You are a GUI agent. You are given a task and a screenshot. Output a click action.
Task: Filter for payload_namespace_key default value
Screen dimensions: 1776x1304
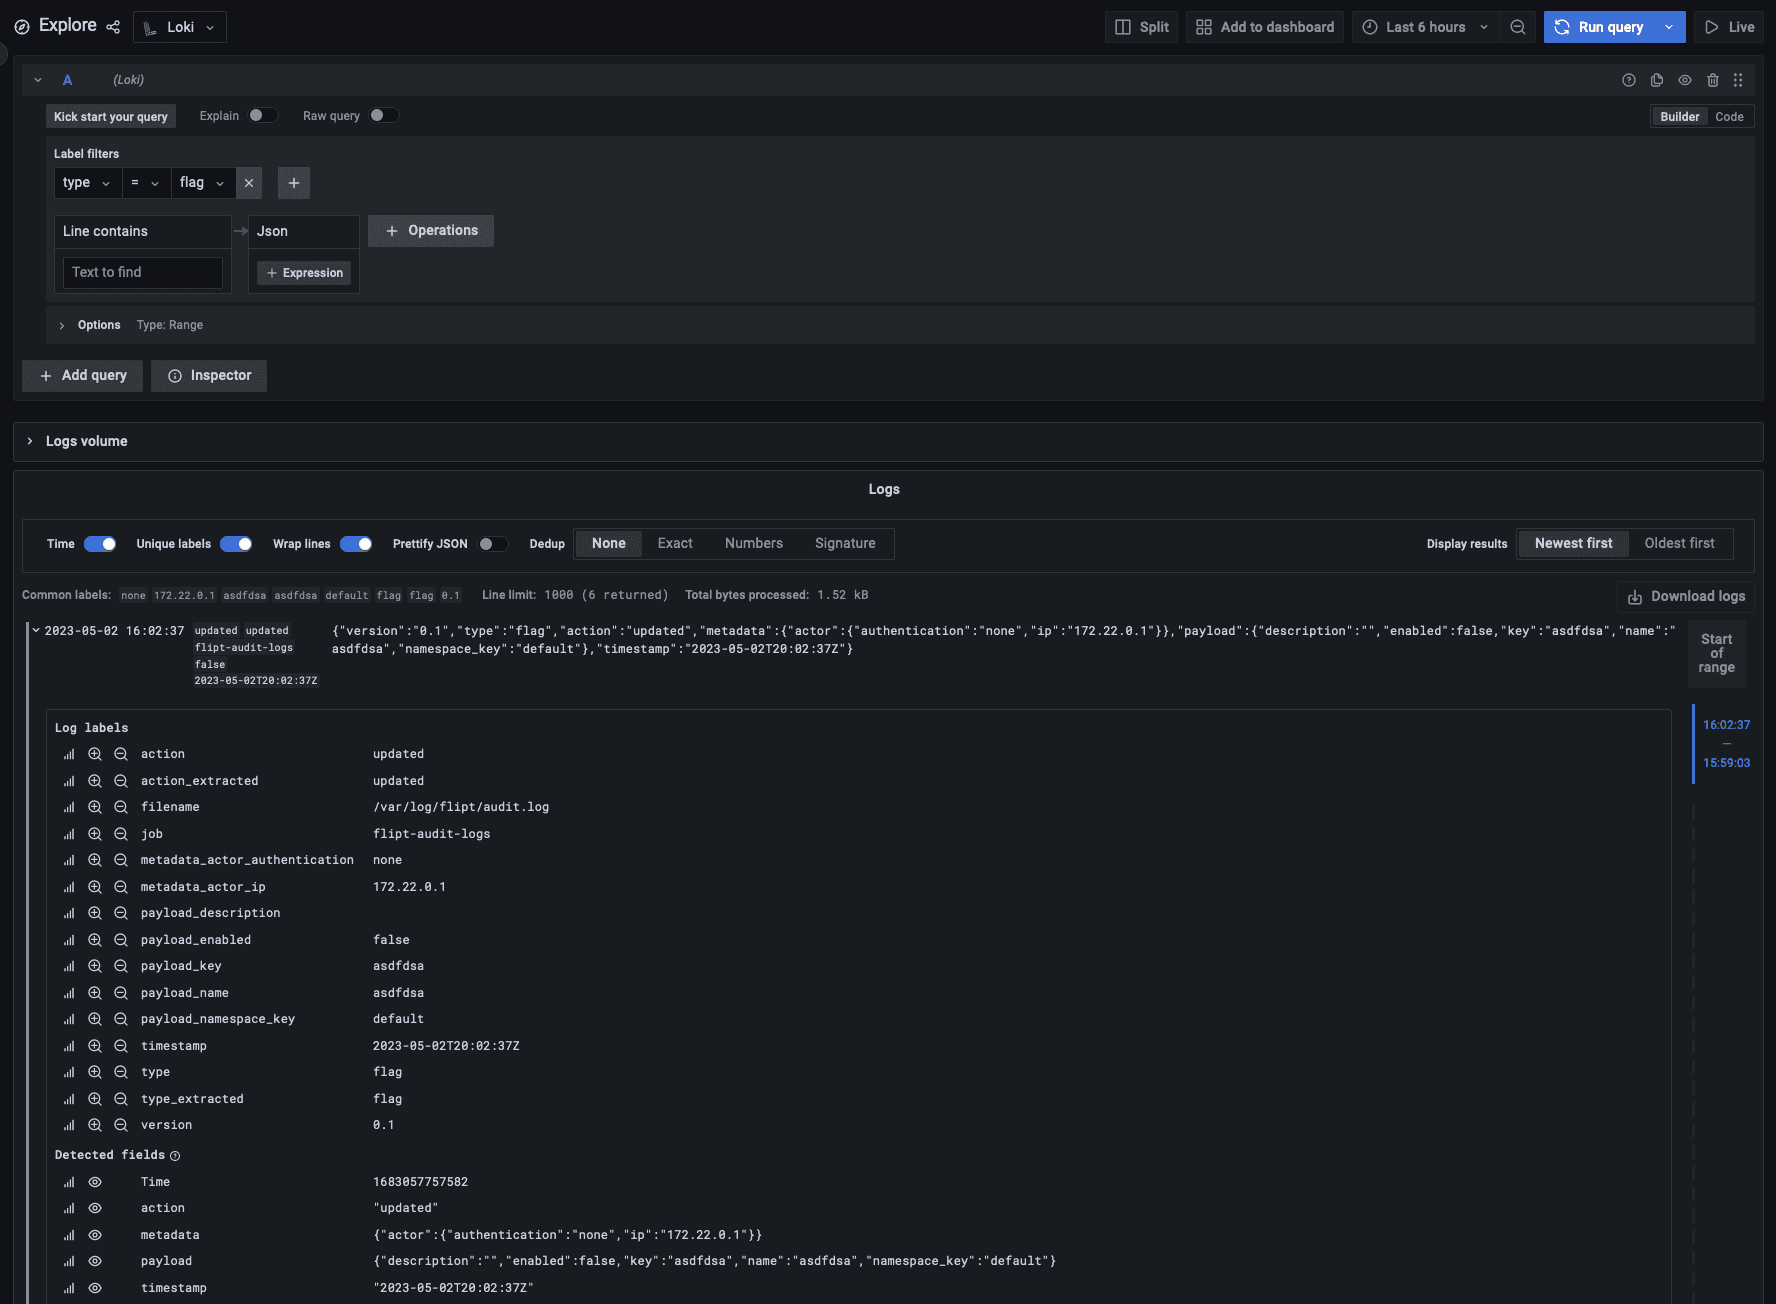(x=95, y=1019)
